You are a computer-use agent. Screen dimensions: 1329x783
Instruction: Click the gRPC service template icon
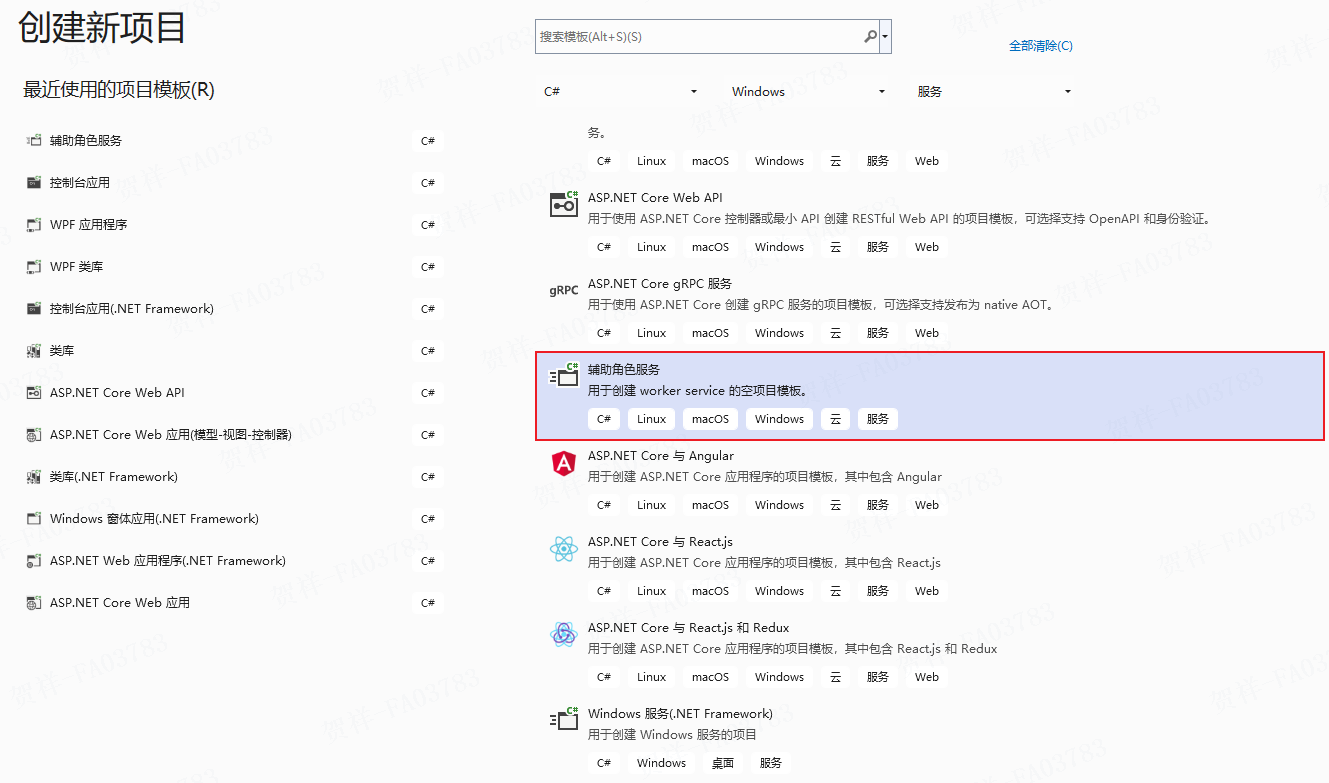tap(563, 290)
